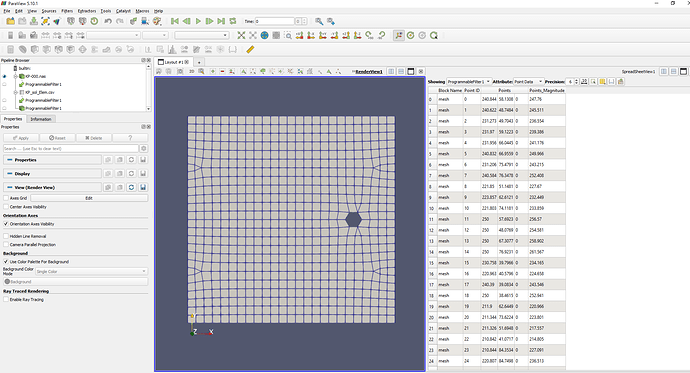Close RenderView1 with its X button
The image size is (690, 373).
click(421, 71)
